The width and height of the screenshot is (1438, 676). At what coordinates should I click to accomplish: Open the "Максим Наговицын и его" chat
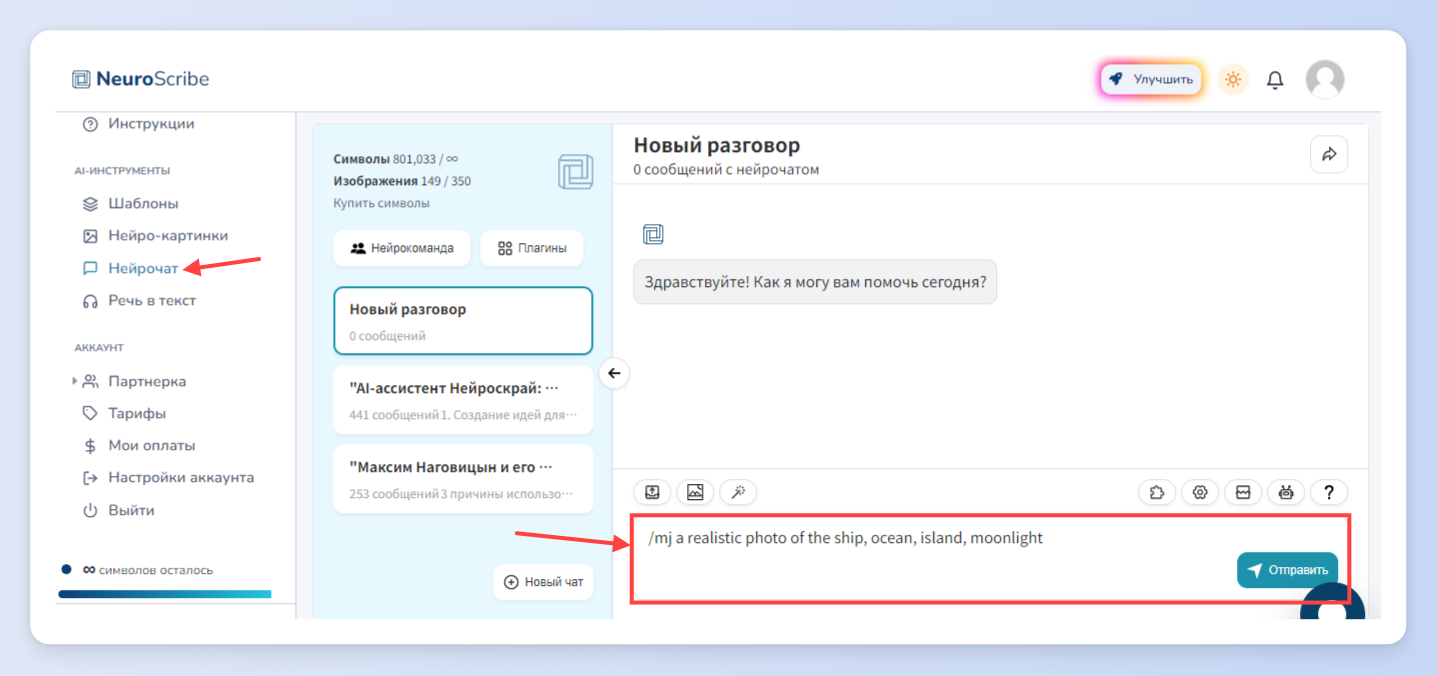pos(463,479)
